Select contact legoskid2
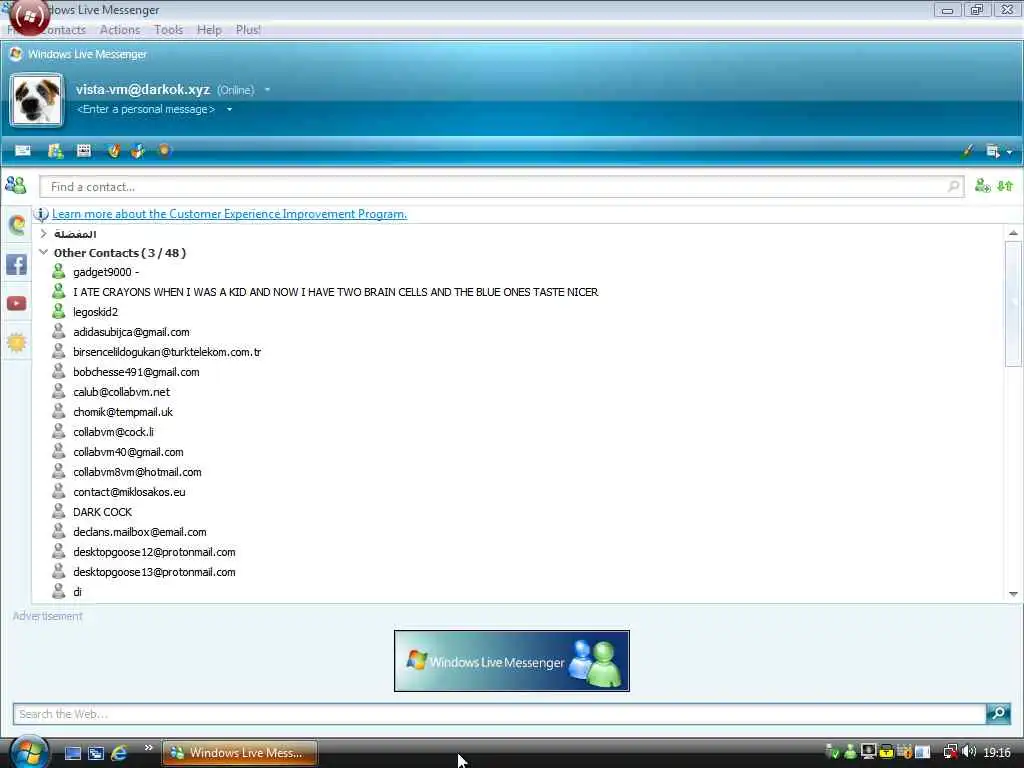This screenshot has width=1024, height=768. point(95,312)
